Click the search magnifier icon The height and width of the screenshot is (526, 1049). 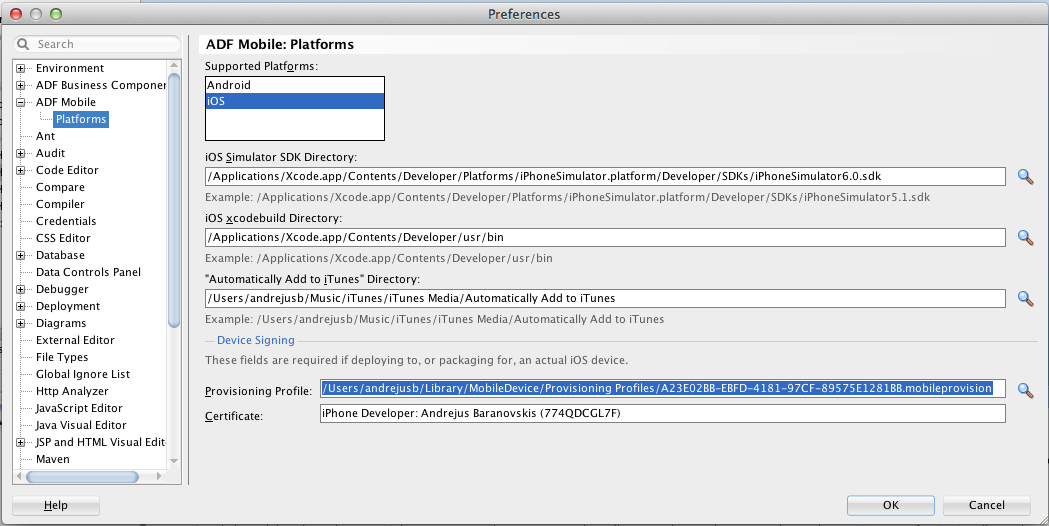(x=24, y=44)
